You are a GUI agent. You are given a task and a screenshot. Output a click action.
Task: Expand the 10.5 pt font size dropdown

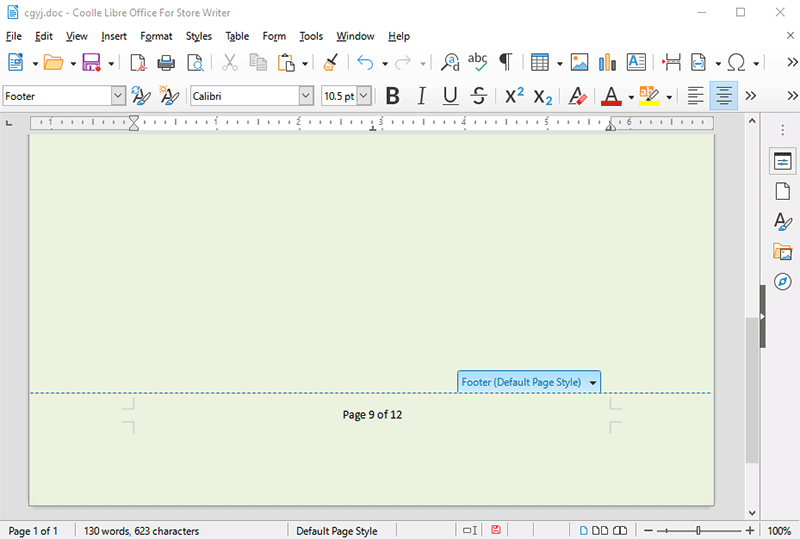click(363, 96)
